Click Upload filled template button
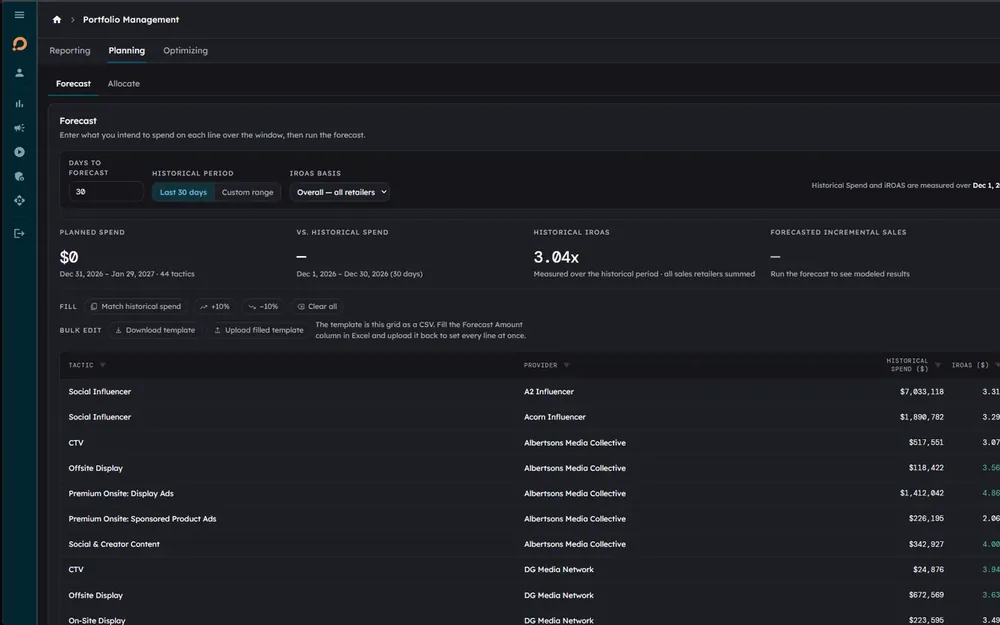This screenshot has height=625, width=1000. (x=259, y=330)
